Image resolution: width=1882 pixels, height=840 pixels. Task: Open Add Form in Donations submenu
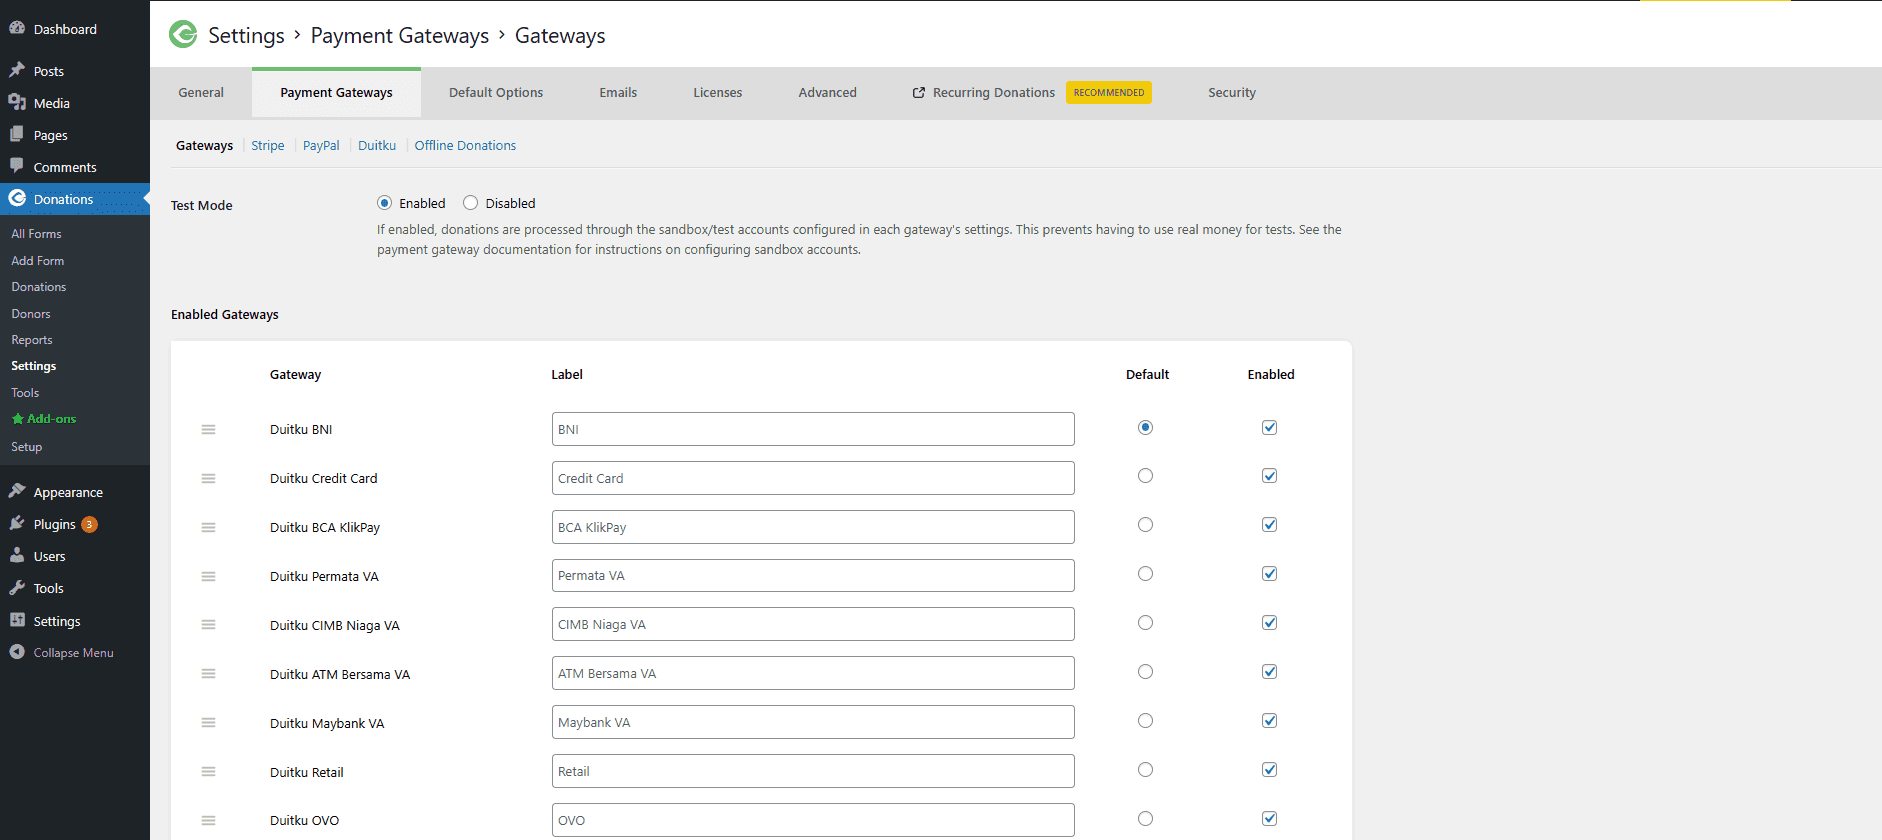tap(38, 261)
